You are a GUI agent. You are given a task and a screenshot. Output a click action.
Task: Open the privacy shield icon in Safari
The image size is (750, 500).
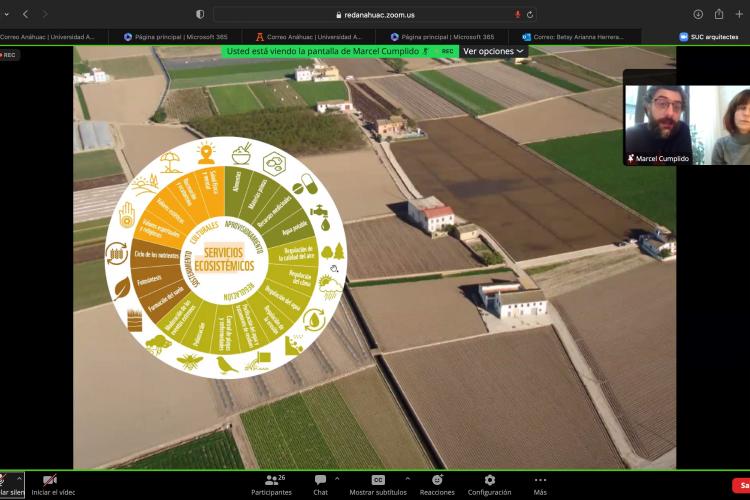200,14
